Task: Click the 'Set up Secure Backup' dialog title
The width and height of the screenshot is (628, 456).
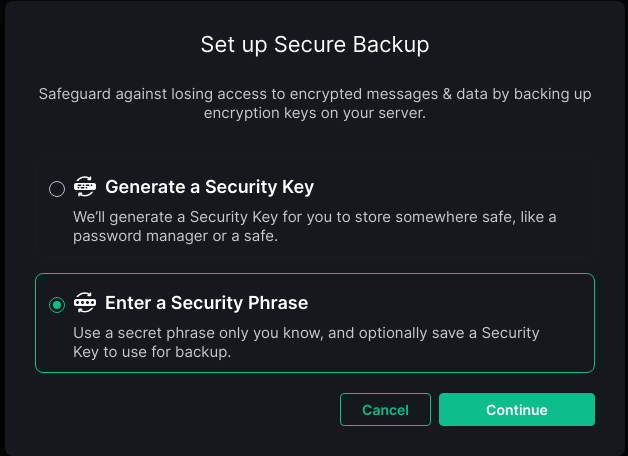Action: coord(314,45)
